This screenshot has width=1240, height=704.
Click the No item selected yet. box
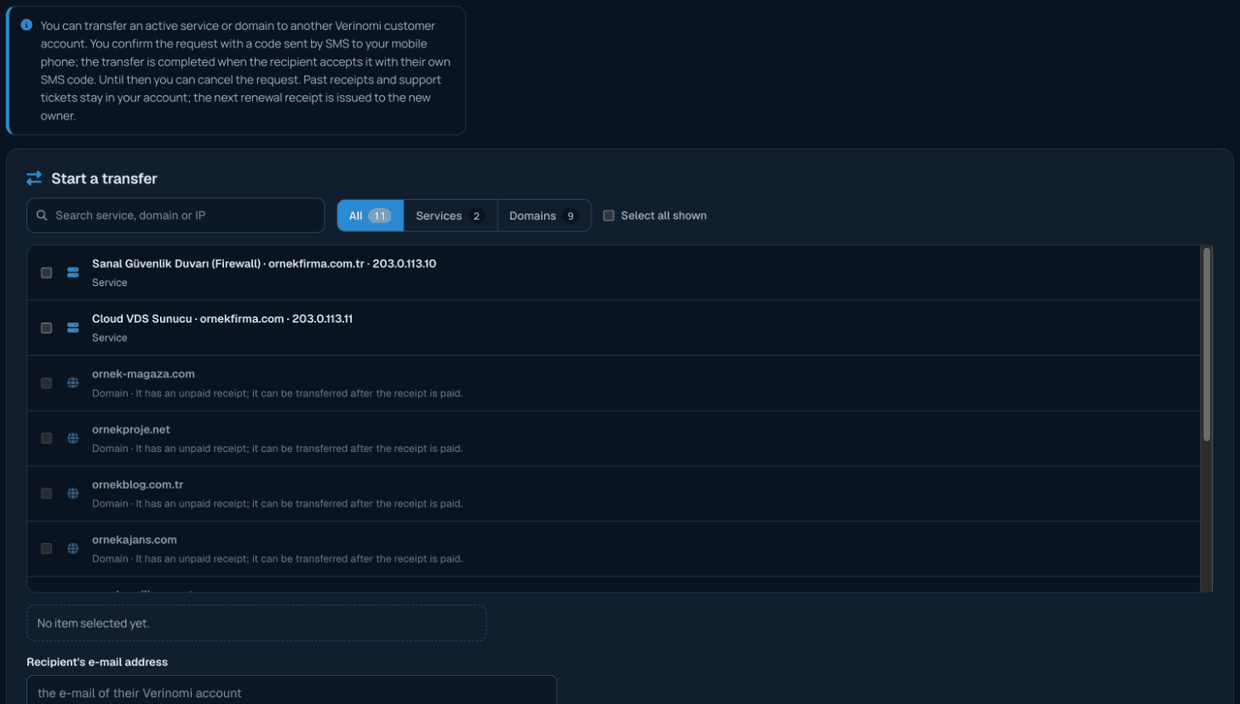(256, 623)
